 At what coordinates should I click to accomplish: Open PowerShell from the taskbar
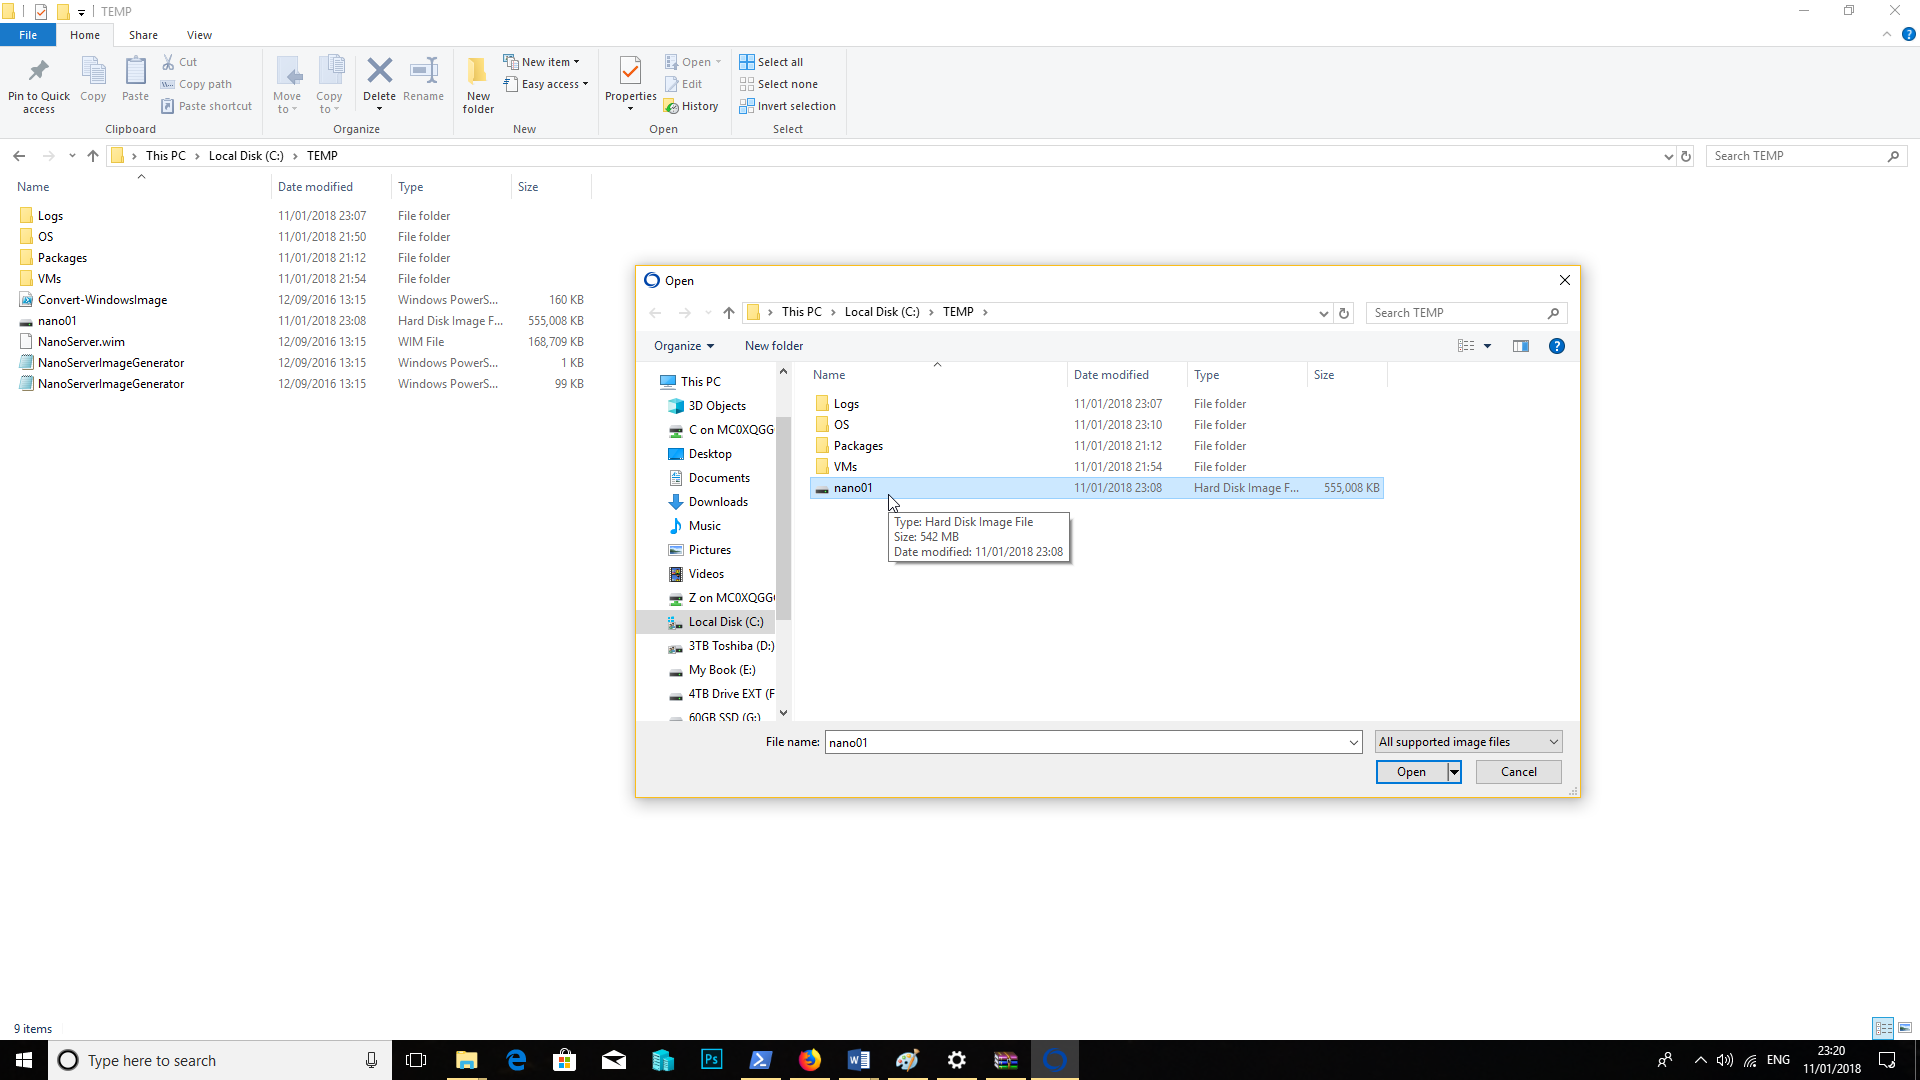coord(760,1060)
